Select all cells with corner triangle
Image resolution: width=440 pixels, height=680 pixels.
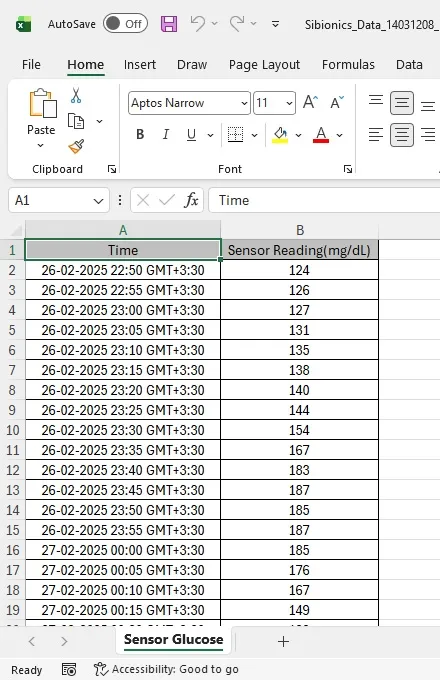click(x=16, y=230)
